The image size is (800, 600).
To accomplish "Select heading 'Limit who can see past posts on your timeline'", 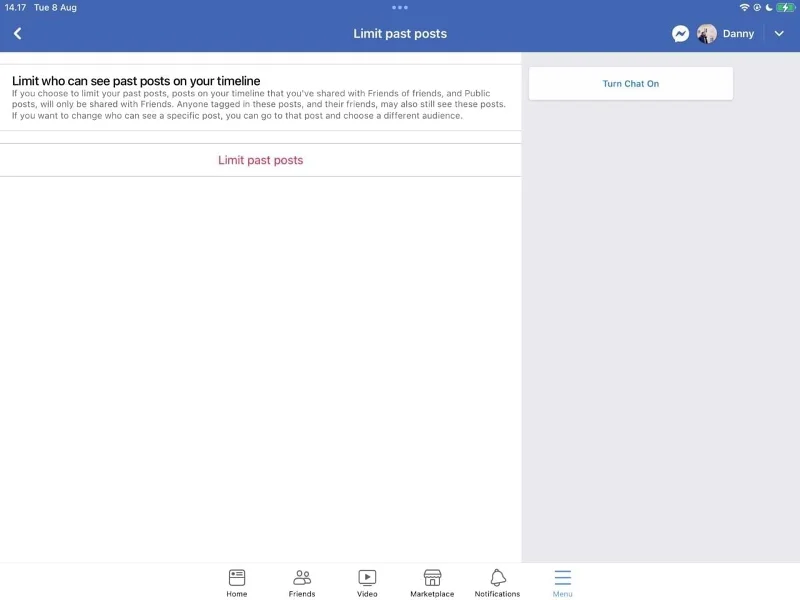I will 136,81.
